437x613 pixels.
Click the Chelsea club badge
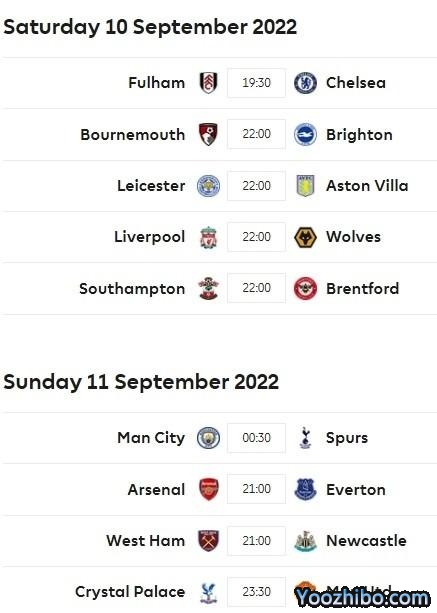point(305,83)
